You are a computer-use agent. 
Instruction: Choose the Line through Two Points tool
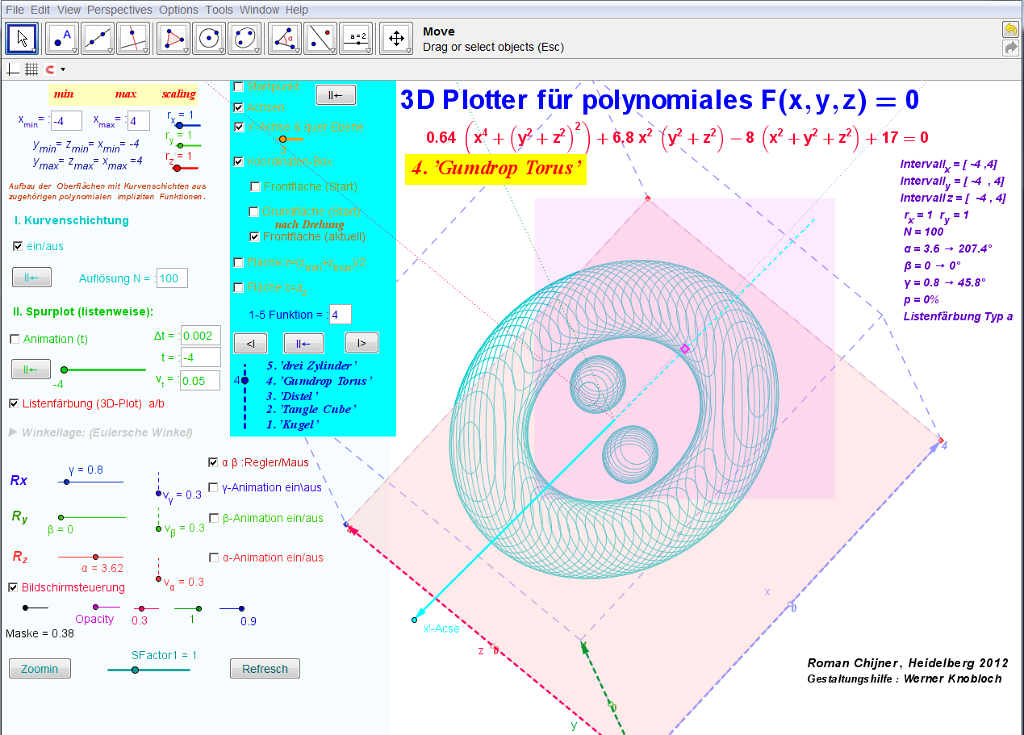[x=99, y=39]
